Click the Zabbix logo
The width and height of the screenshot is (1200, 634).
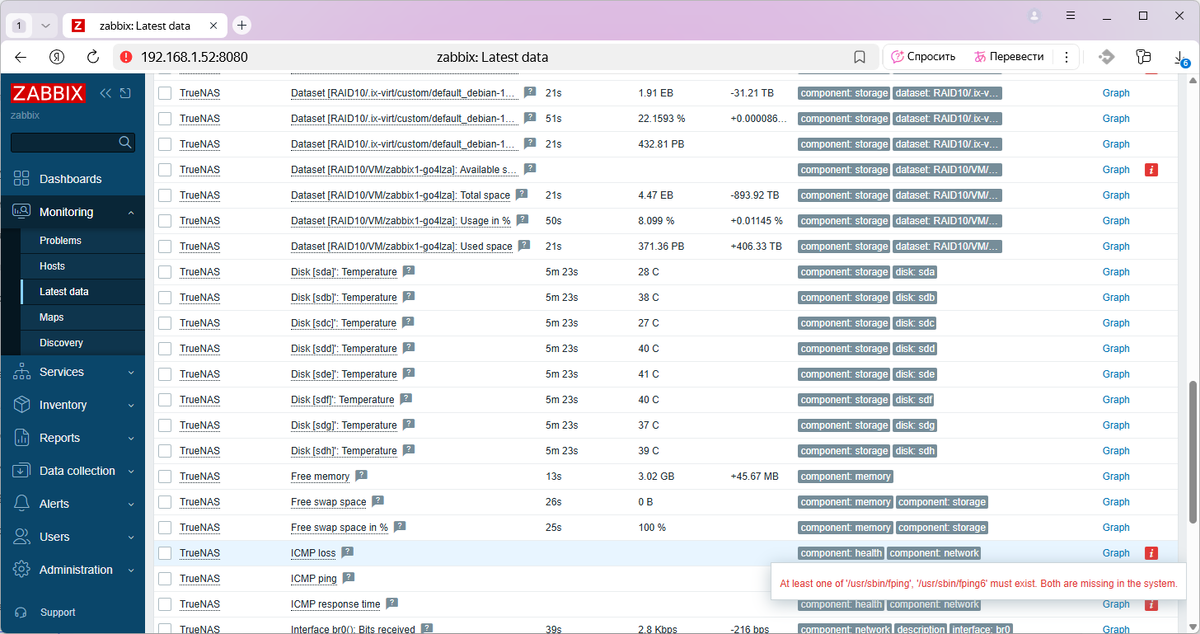point(50,94)
